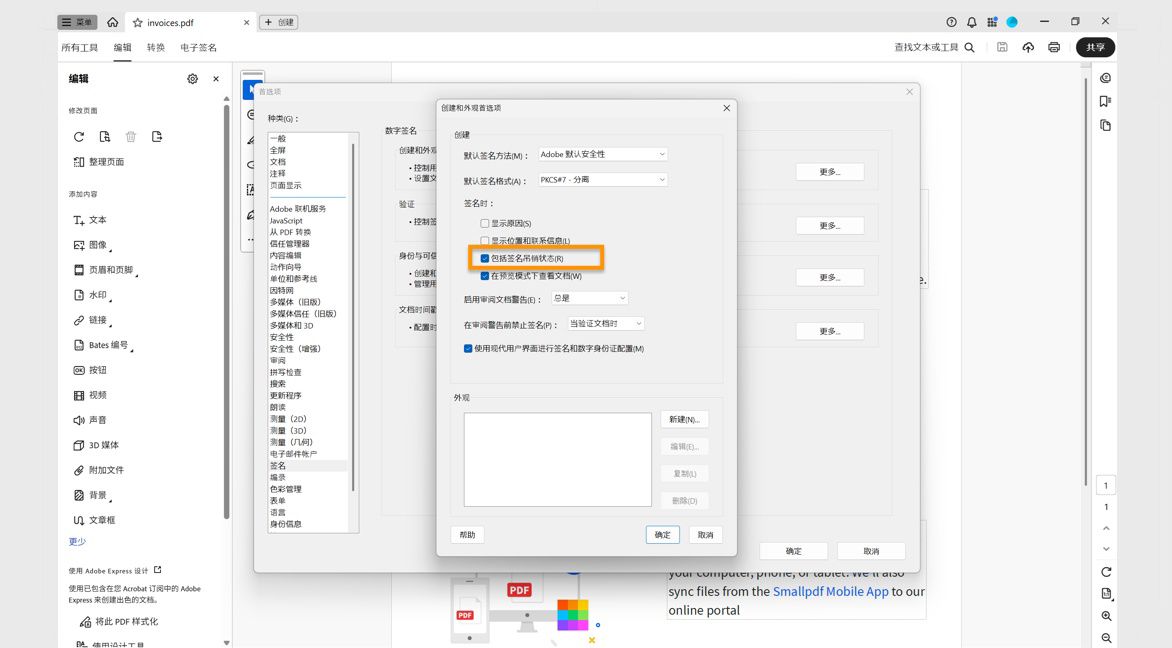The width and height of the screenshot is (1172, 648).
Task: Open the bookmarks panel icon
Action: (x=1105, y=102)
